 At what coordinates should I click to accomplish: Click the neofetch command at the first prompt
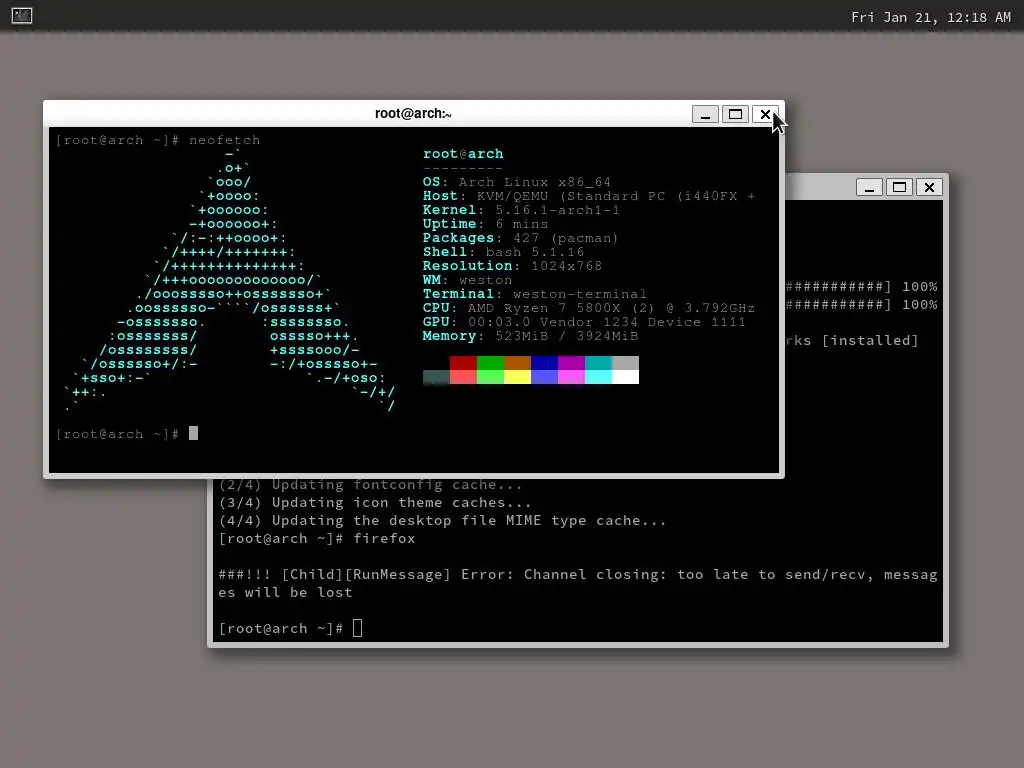click(x=225, y=140)
